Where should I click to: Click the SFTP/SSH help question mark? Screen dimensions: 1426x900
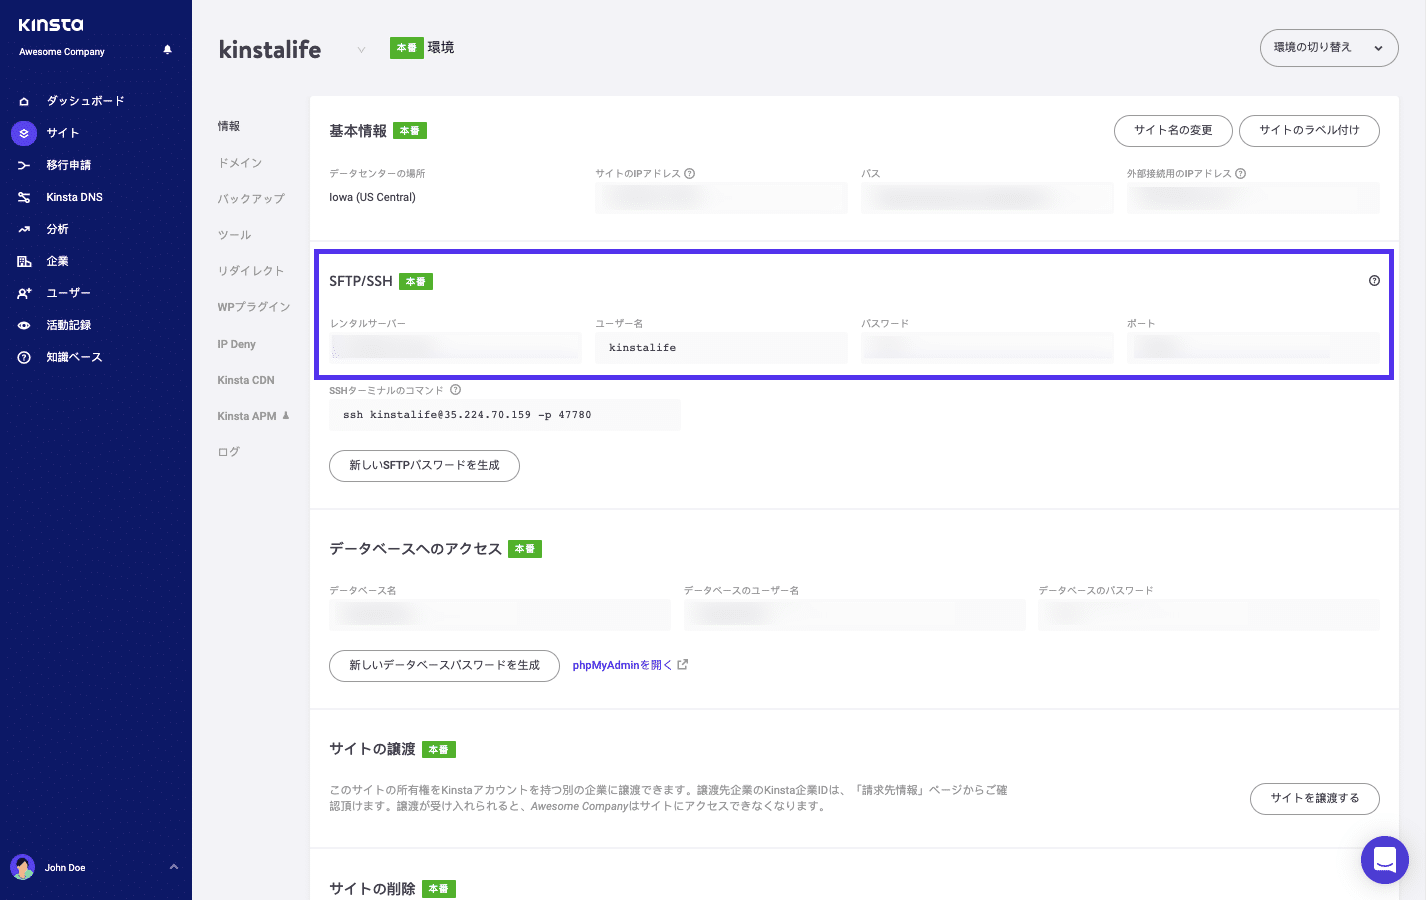tap(1374, 281)
